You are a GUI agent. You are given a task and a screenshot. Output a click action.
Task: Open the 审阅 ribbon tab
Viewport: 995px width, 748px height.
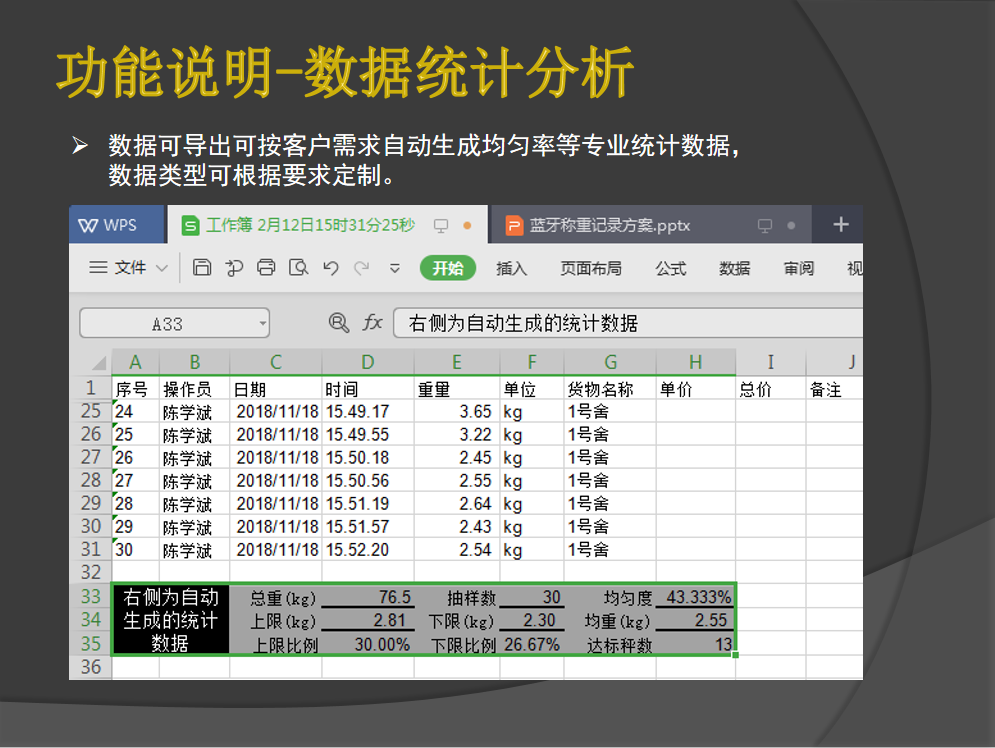(798, 268)
